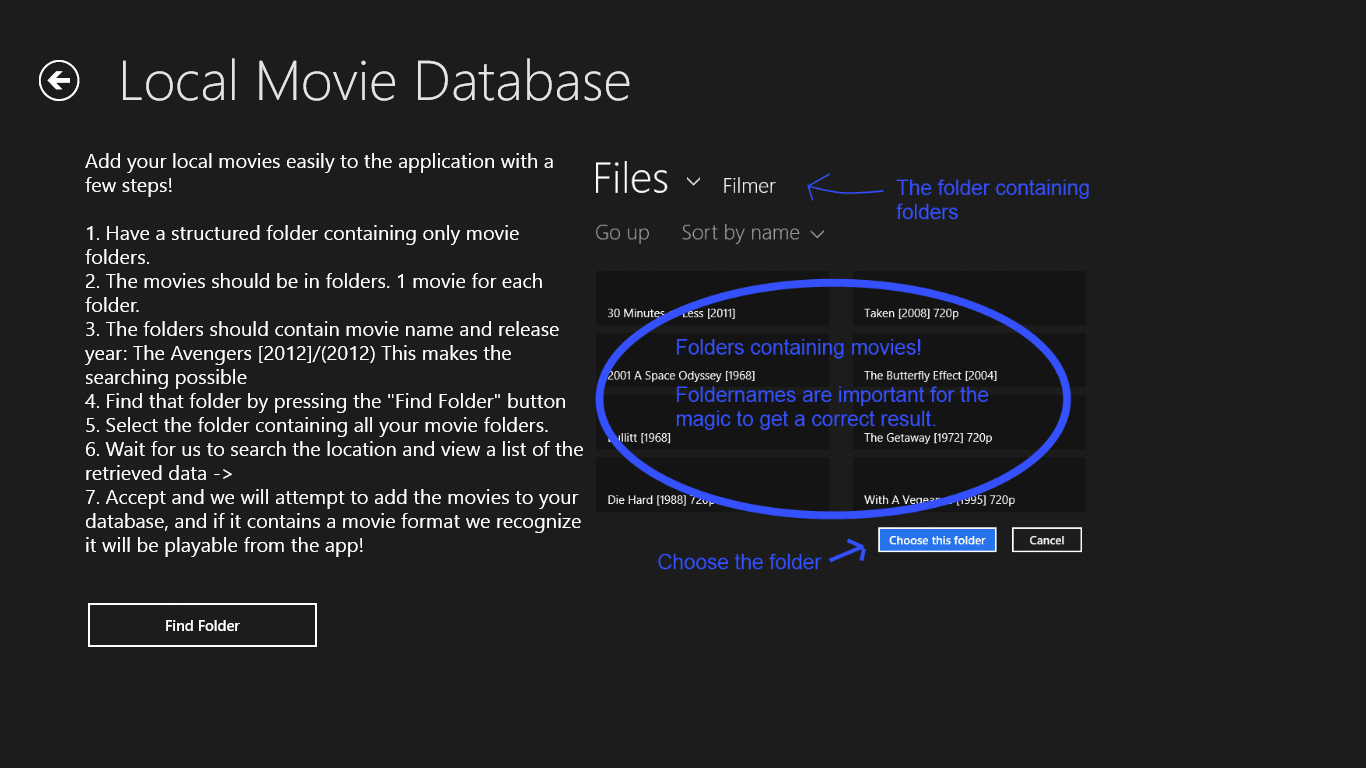The width and height of the screenshot is (1366, 768).
Task: Click the chevron beside Sort by name
Action: tap(817, 234)
